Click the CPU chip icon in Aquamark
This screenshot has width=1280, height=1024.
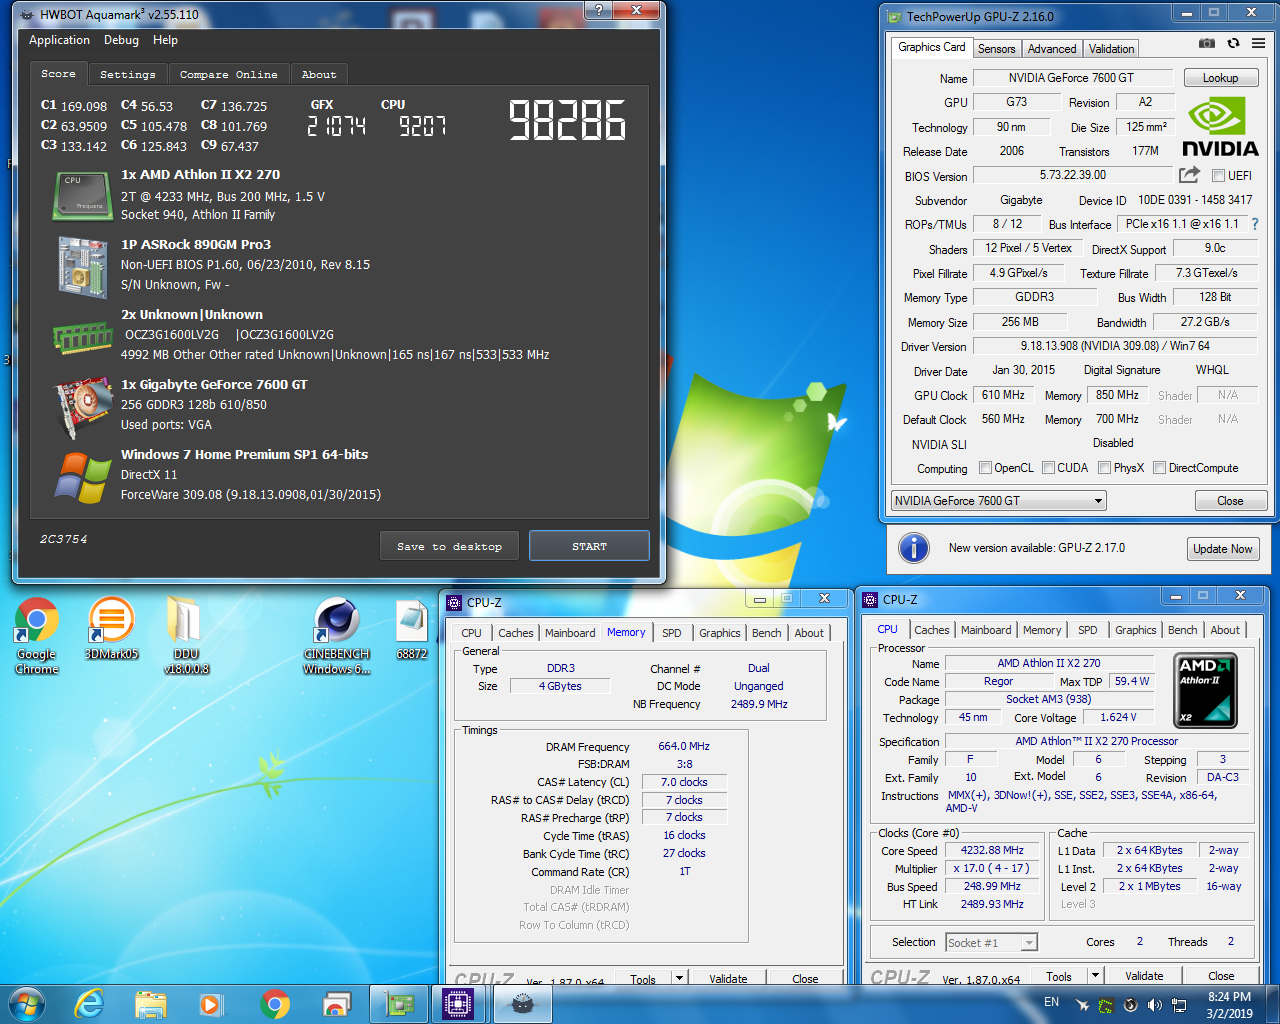[82, 195]
